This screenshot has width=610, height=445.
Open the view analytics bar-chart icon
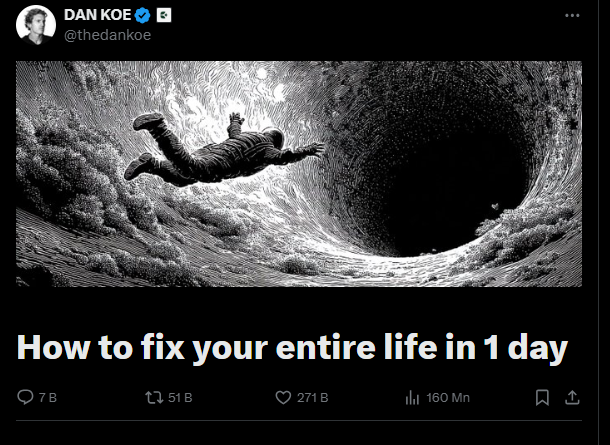pos(412,398)
